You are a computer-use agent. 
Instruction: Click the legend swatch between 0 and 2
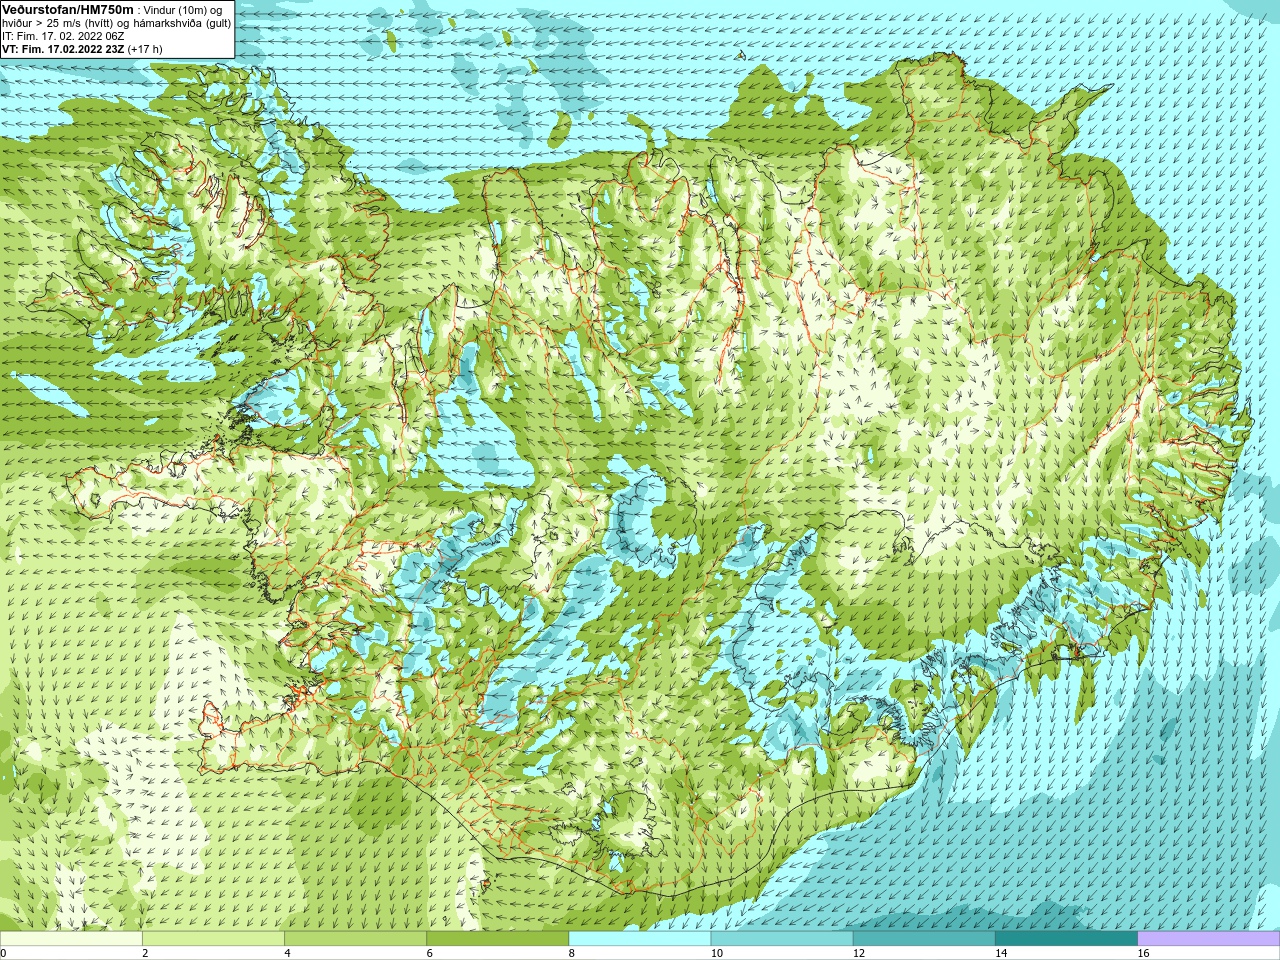(71, 939)
